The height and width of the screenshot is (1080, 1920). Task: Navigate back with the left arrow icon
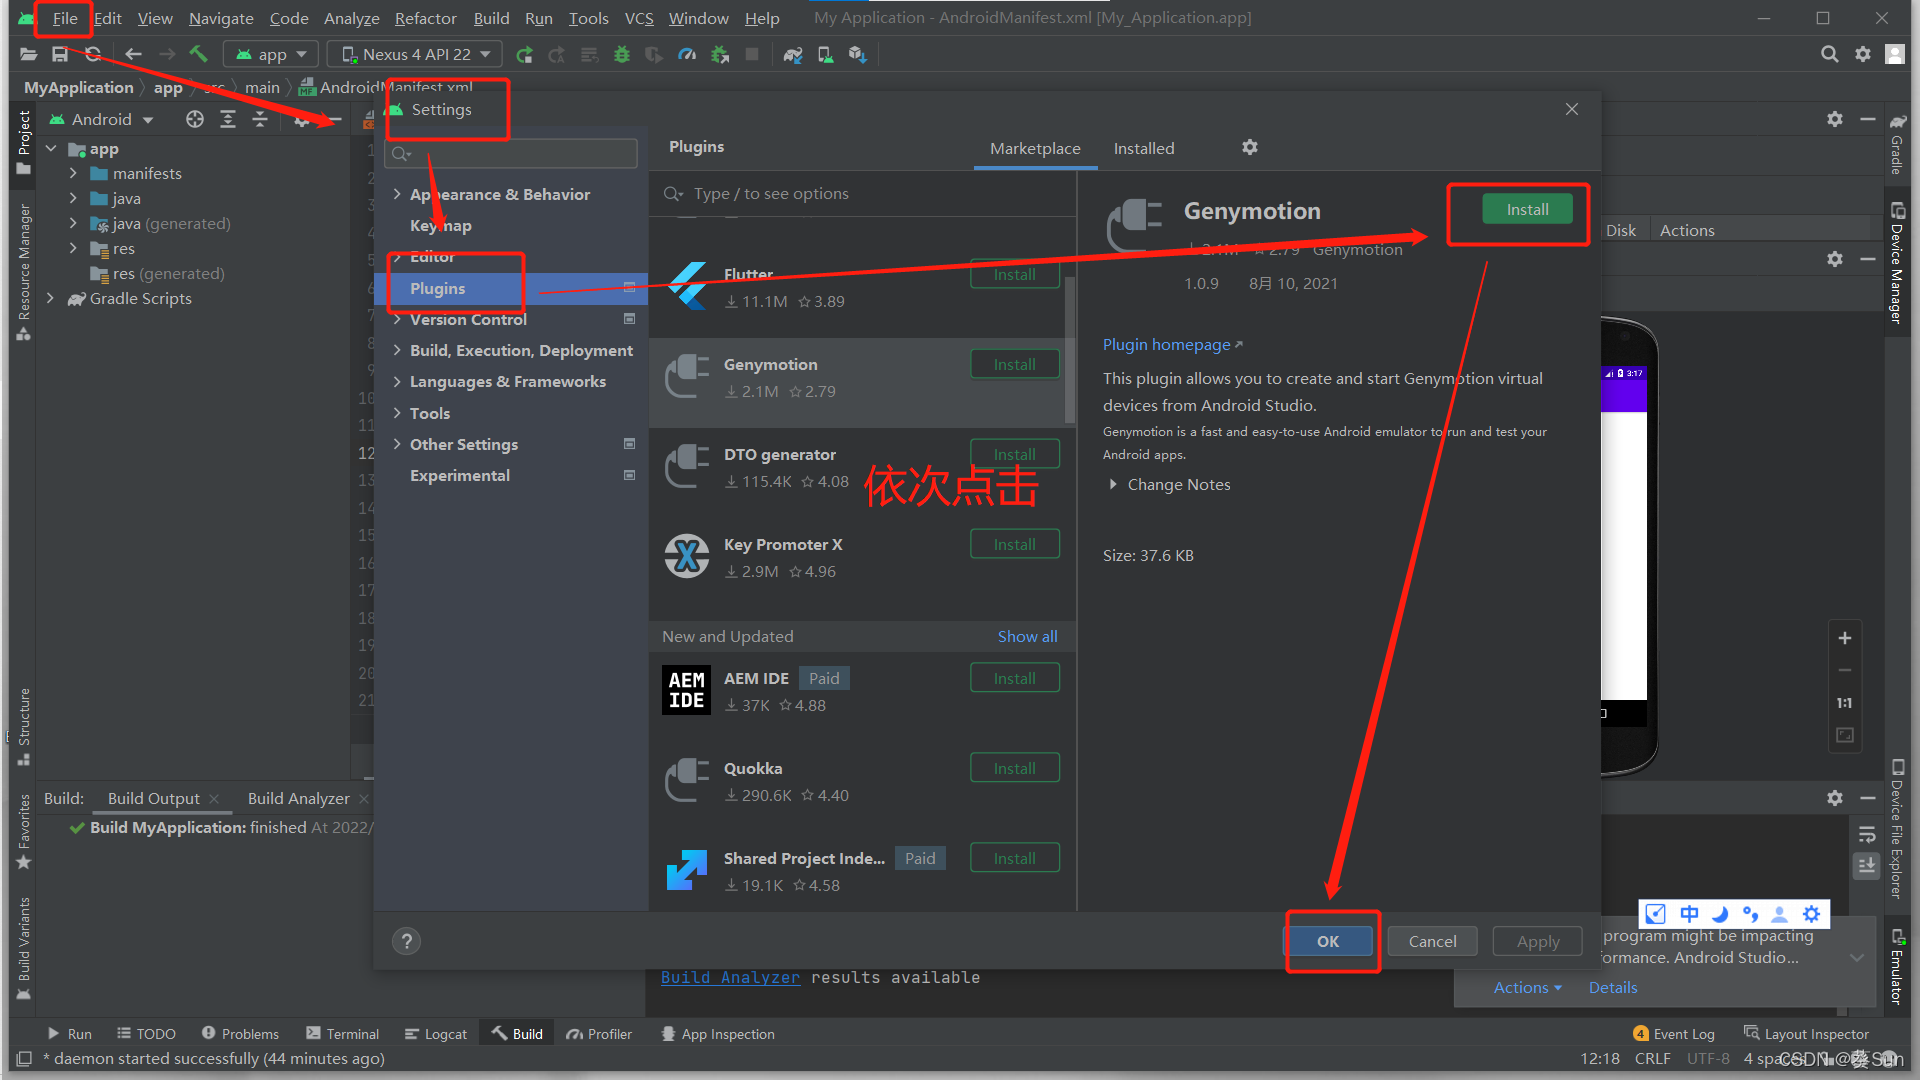pyautogui.click(x=133, y=54)
